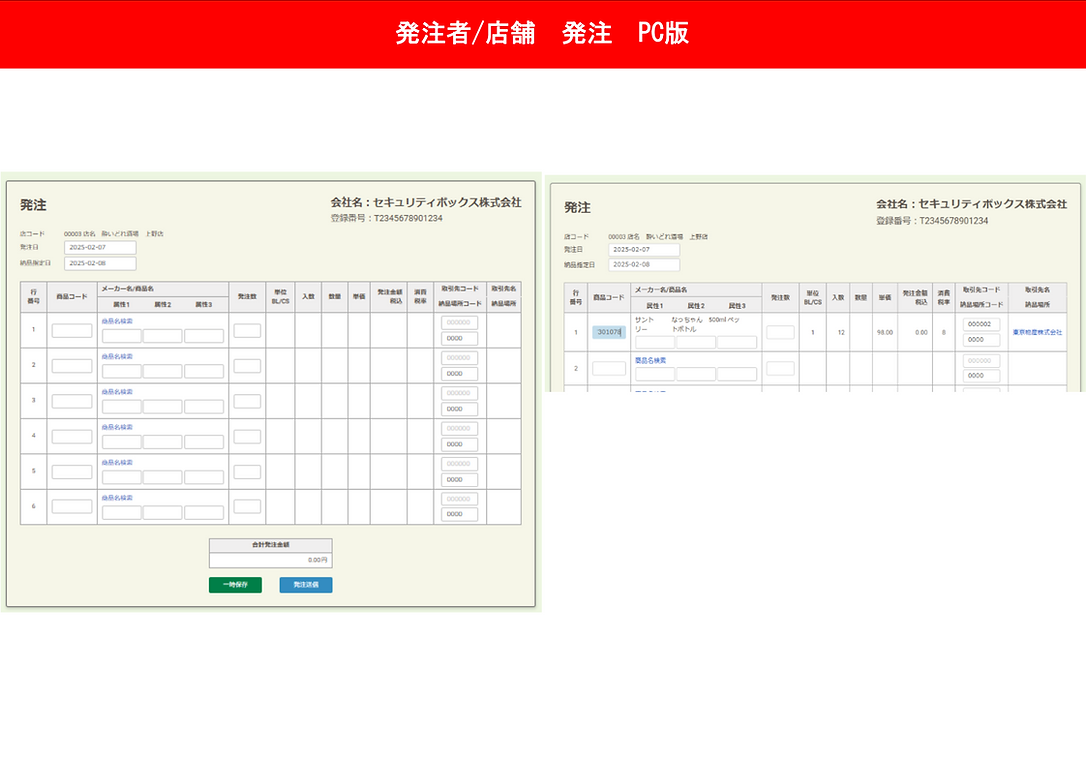The image size is (1086, 761).
Task: Click 商品コード field in row 4, left form
Action: tap(72, 437)
